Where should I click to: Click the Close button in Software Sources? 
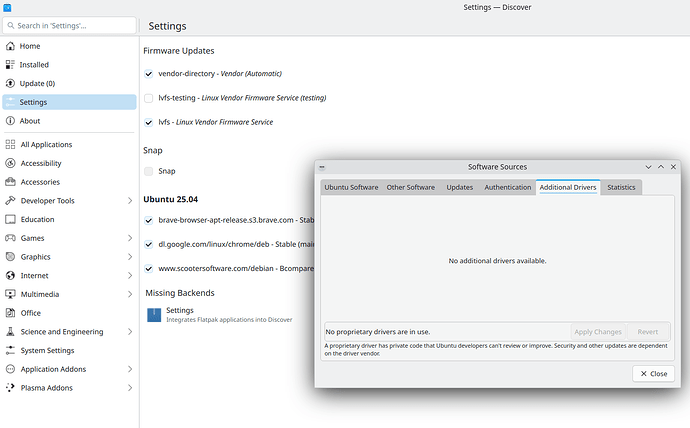(x=653, y=373)
